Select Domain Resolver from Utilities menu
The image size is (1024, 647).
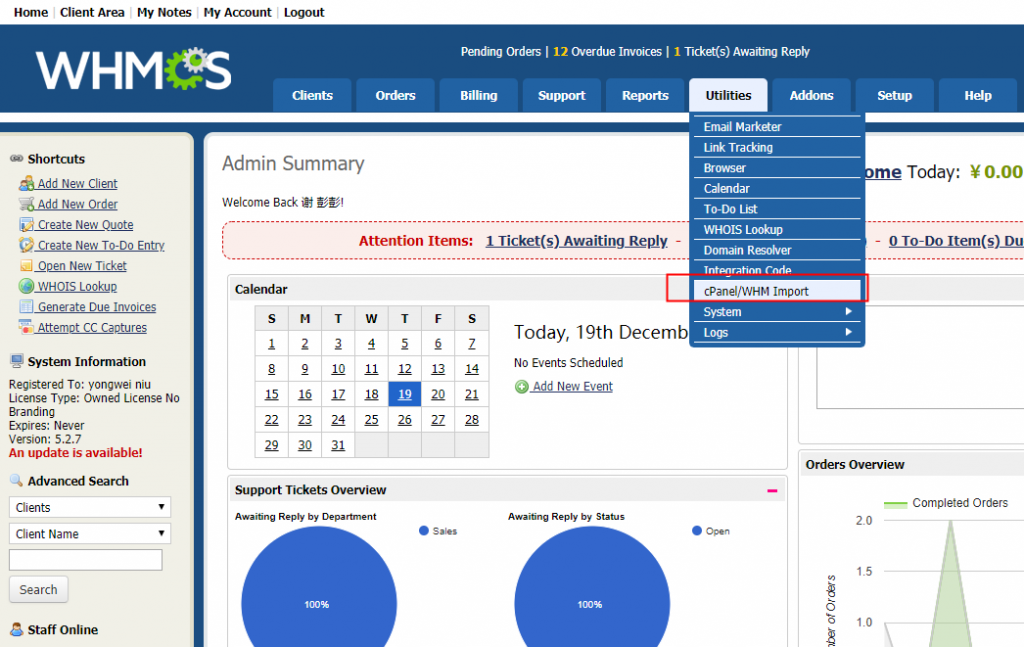(x=776, y=250)
